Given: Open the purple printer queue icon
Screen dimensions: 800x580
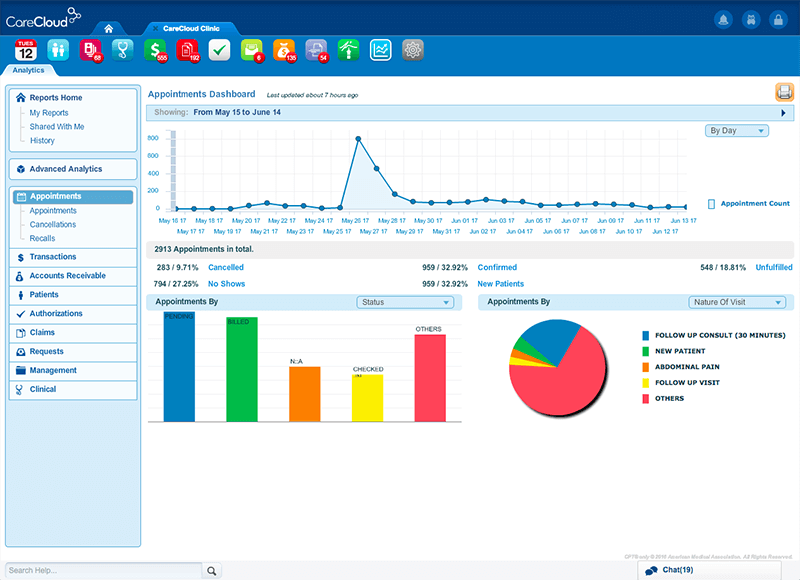Looking at the screenshot, I should (316, 50).
